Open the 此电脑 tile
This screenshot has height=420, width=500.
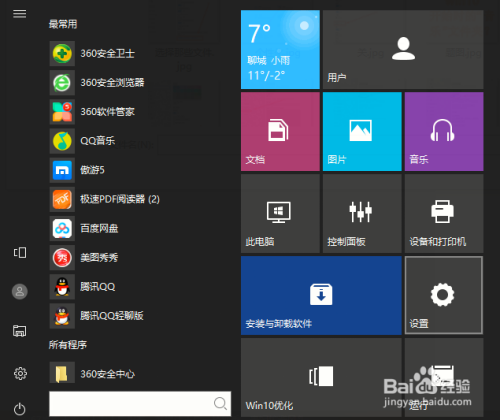pyautogui.click(x=280, y=214)
